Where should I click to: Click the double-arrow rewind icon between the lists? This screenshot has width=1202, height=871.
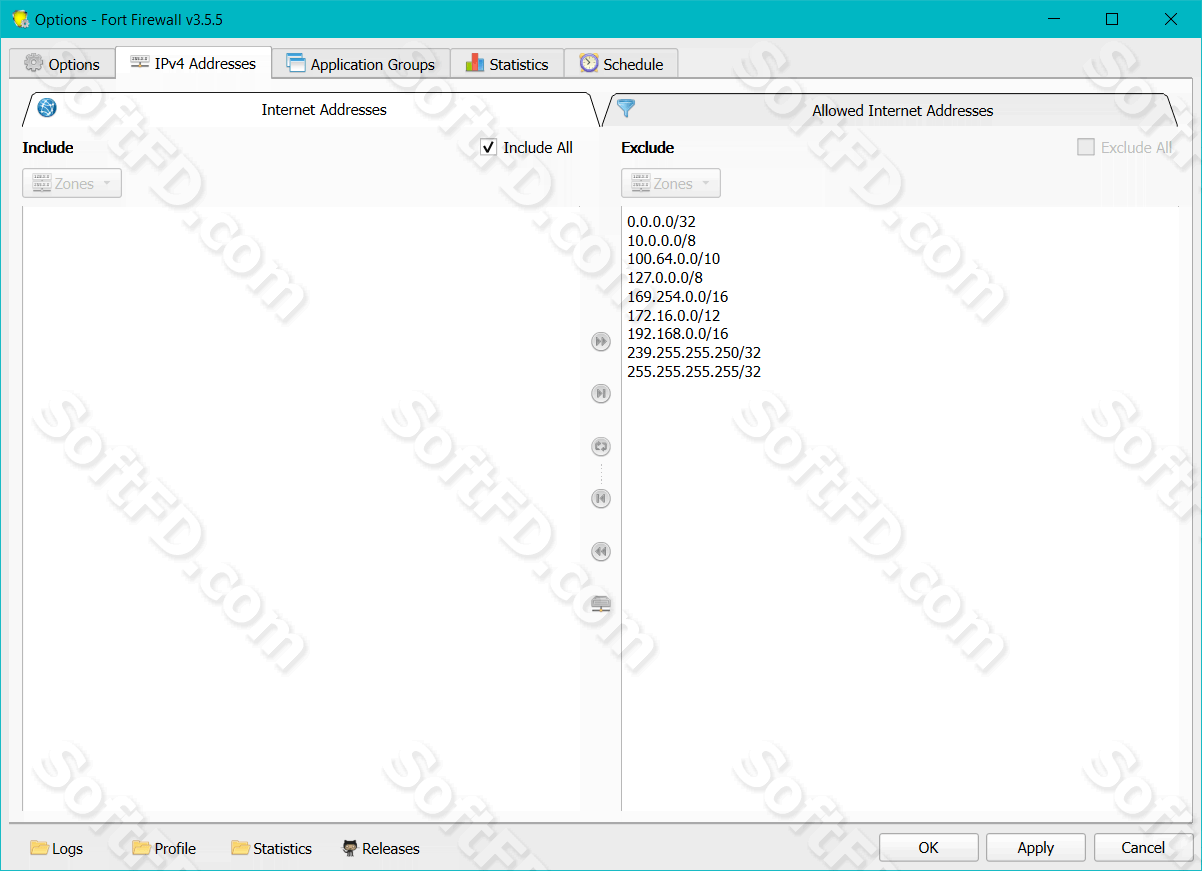[x=601, y=552]
